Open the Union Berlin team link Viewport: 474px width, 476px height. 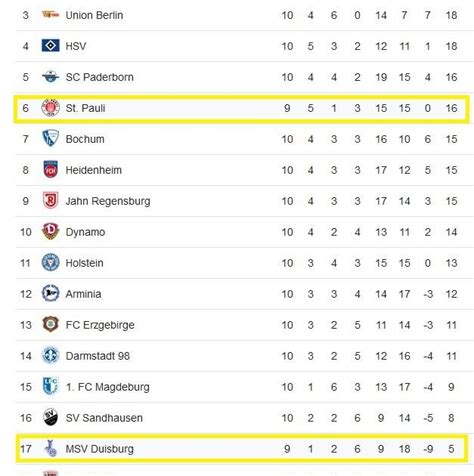(x=94, y=15)
